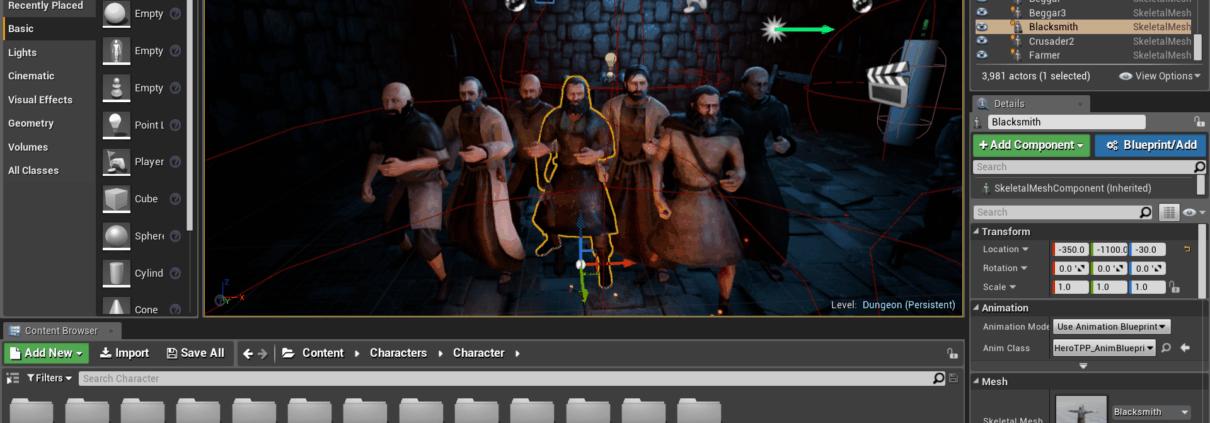Toggle the sources panel in Content Browser

click(14, 378)
